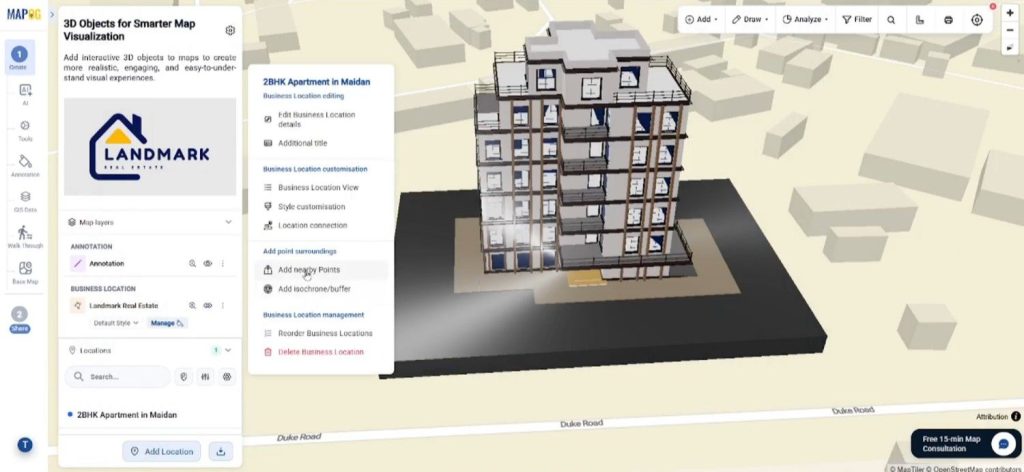Toggle visibility of Landmark Real Estate layer
The height and width of the screenshot is (472, 1024).
[x=208, y=306]
